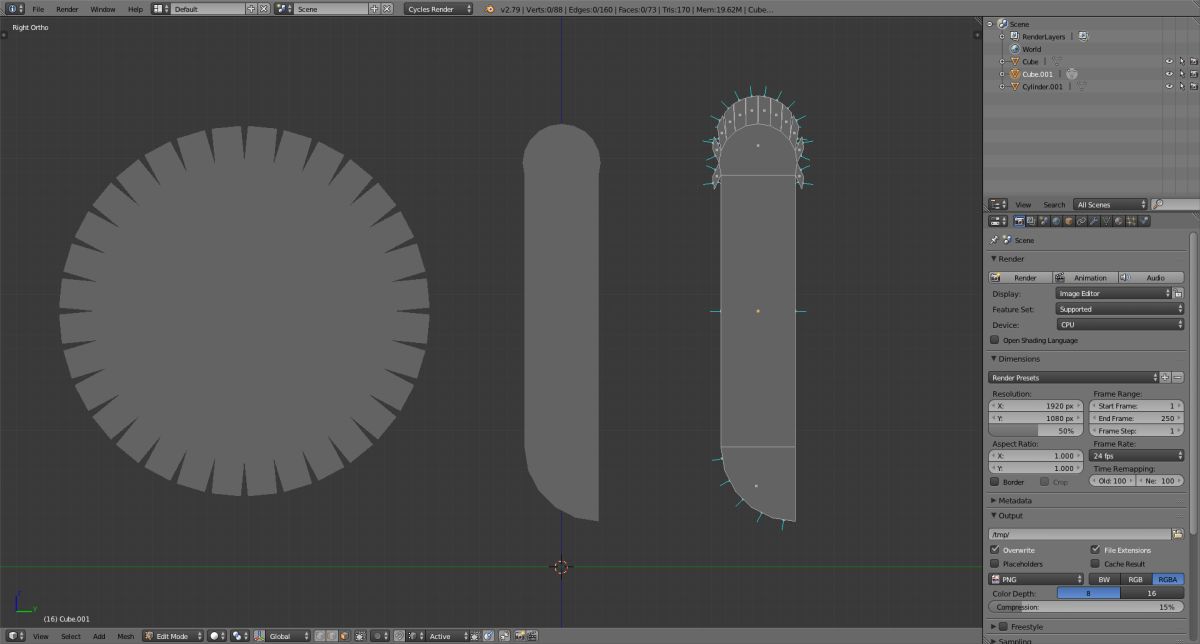Toggle snap magnet icon in 3D header
The image size is (1200, 644).
click(399, 636)
